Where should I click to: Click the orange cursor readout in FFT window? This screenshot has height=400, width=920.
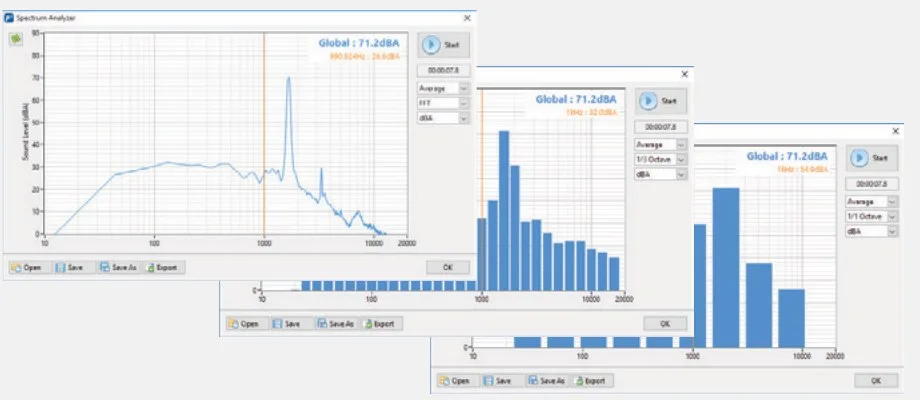pos(364,57)
